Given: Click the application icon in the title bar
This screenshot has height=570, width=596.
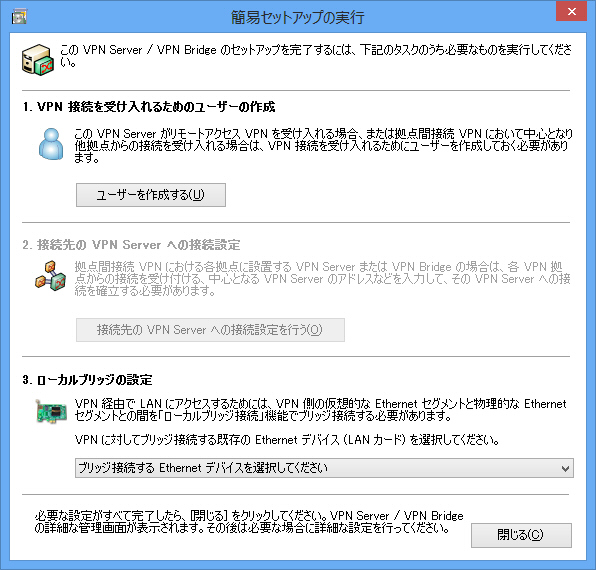Looking at the screenshot, I should pyautogui.click(x=19, y=17).
